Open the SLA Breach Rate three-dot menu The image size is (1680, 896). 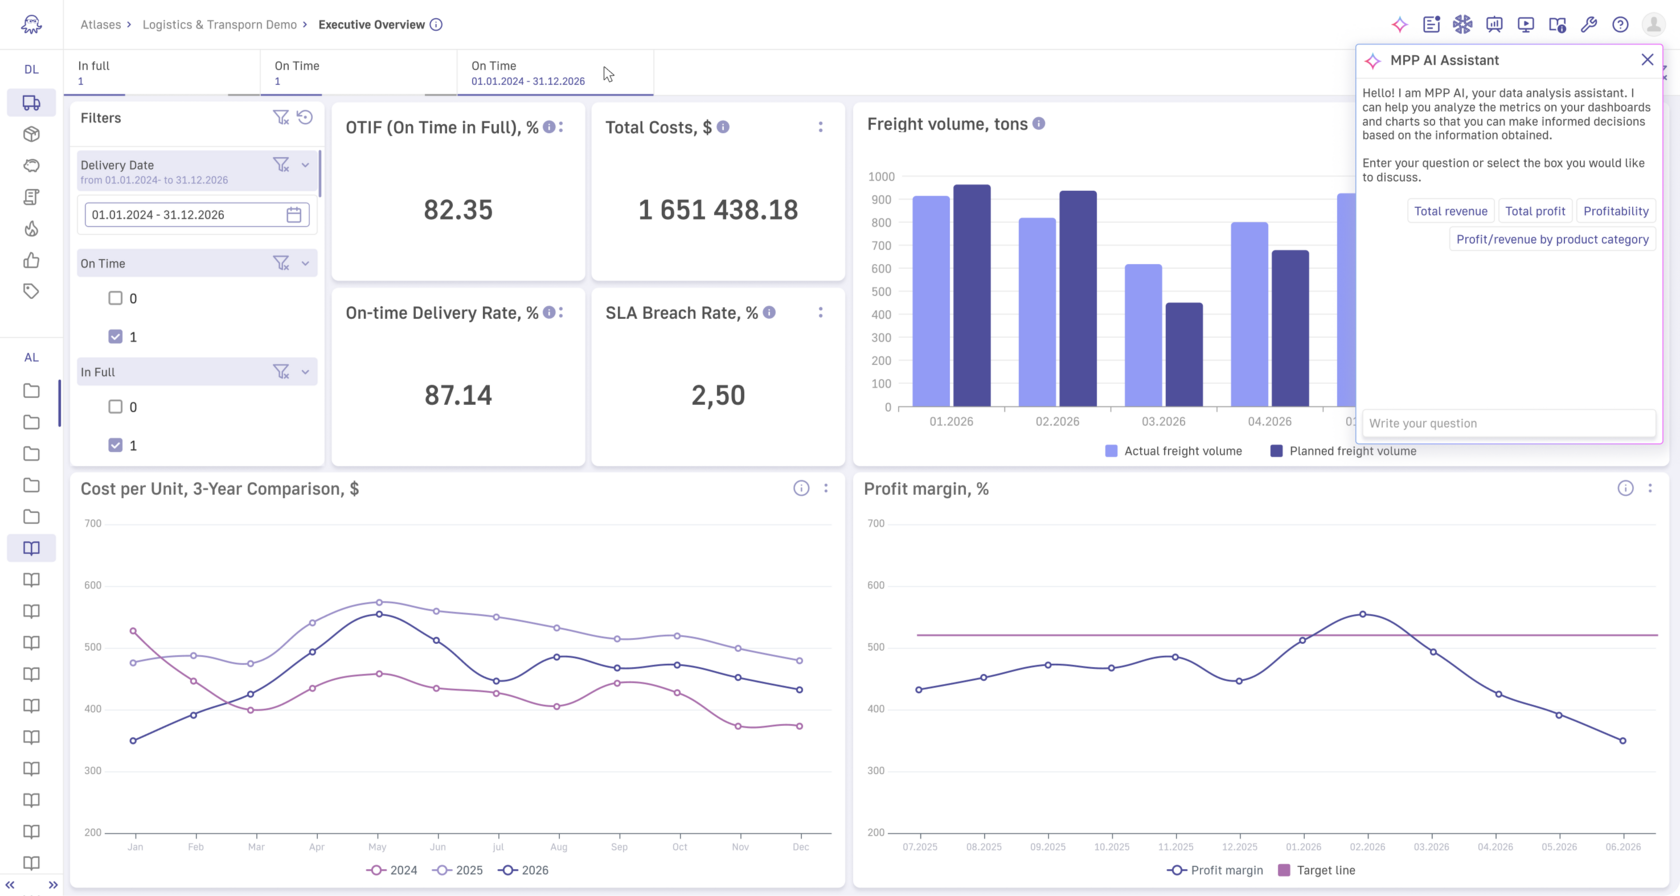click(821, 312)
